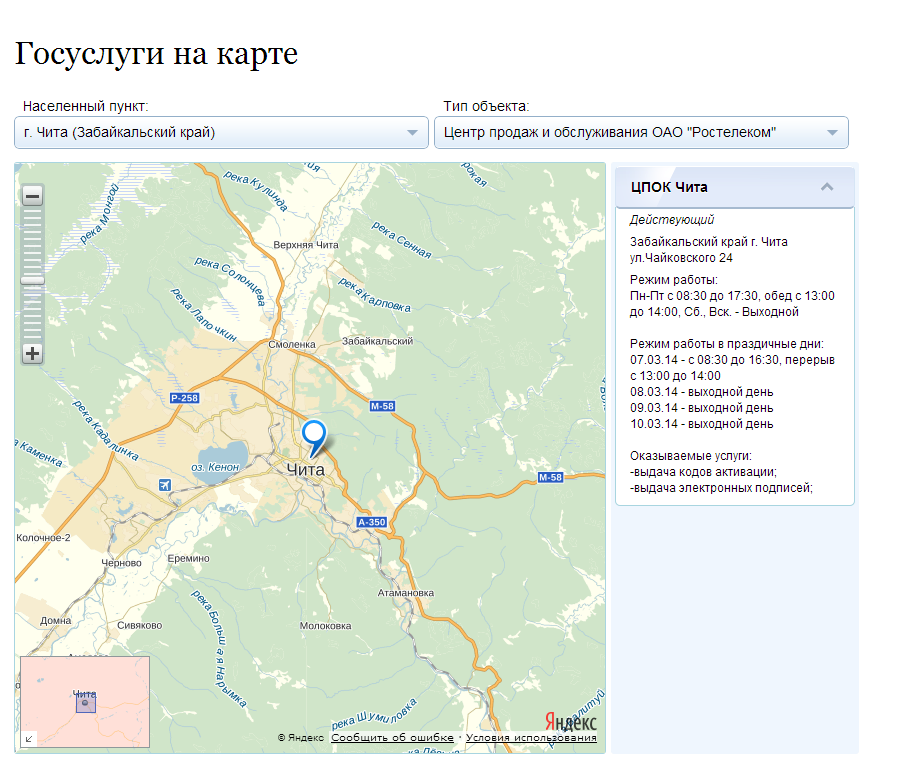Zoom in the map with plus button
The height and width of the screenshot is (780, 897).
(x=33, y=354)
